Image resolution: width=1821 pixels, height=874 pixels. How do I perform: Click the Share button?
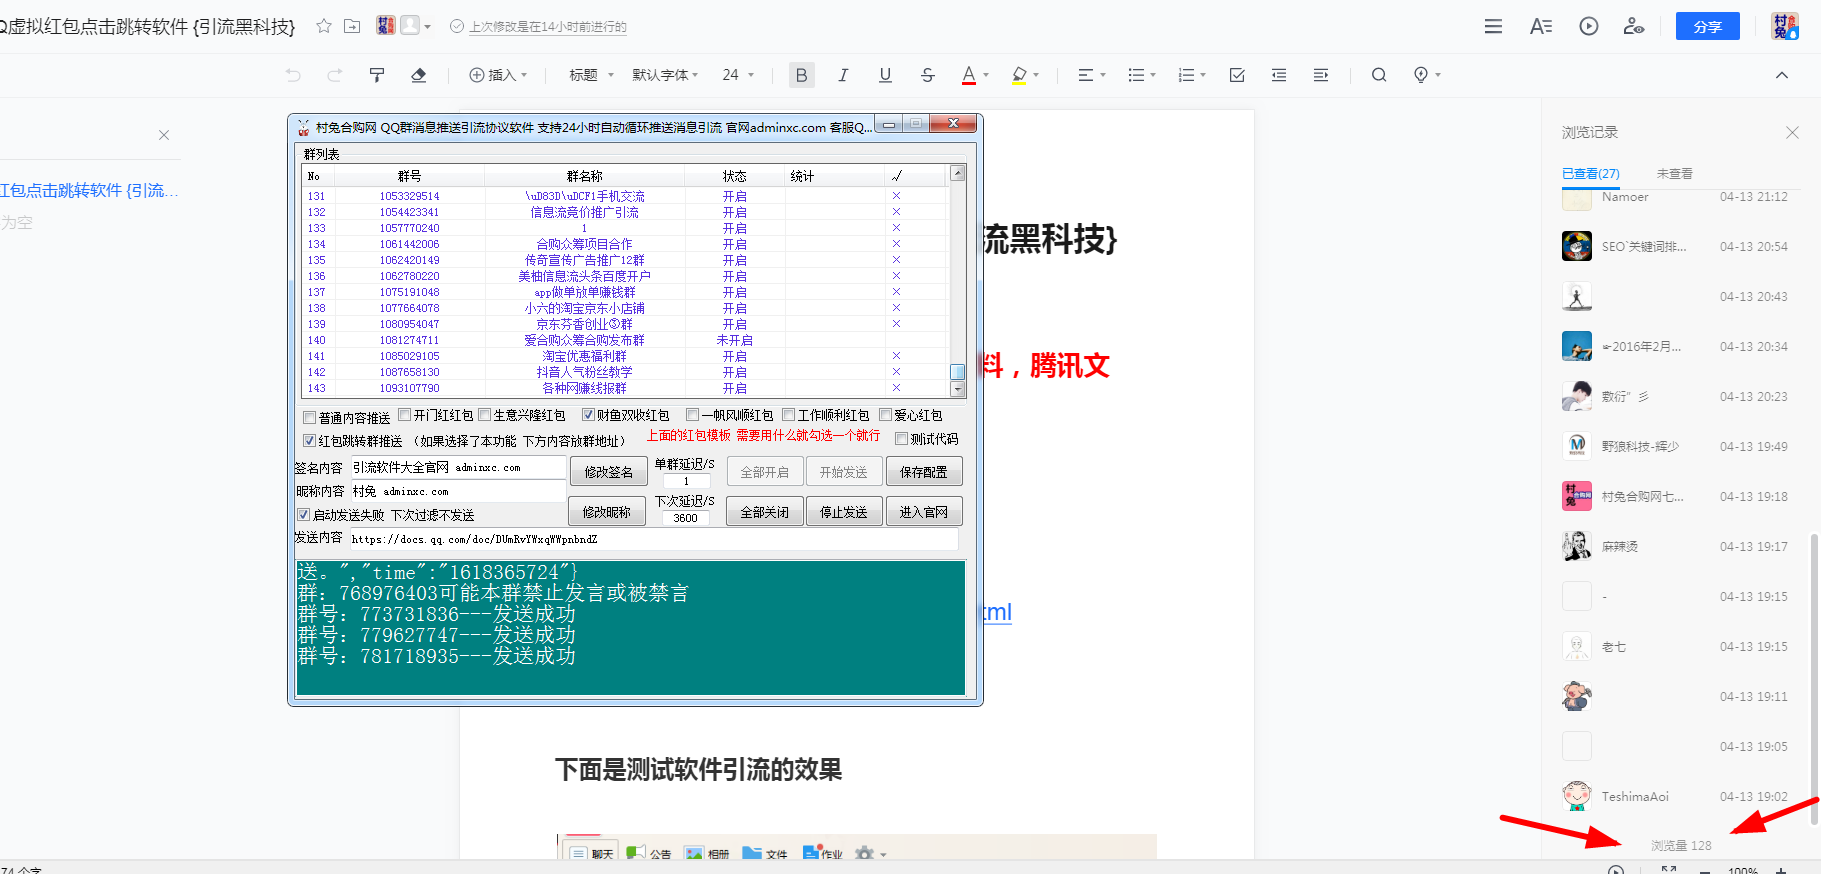[x=1708, y=26]
